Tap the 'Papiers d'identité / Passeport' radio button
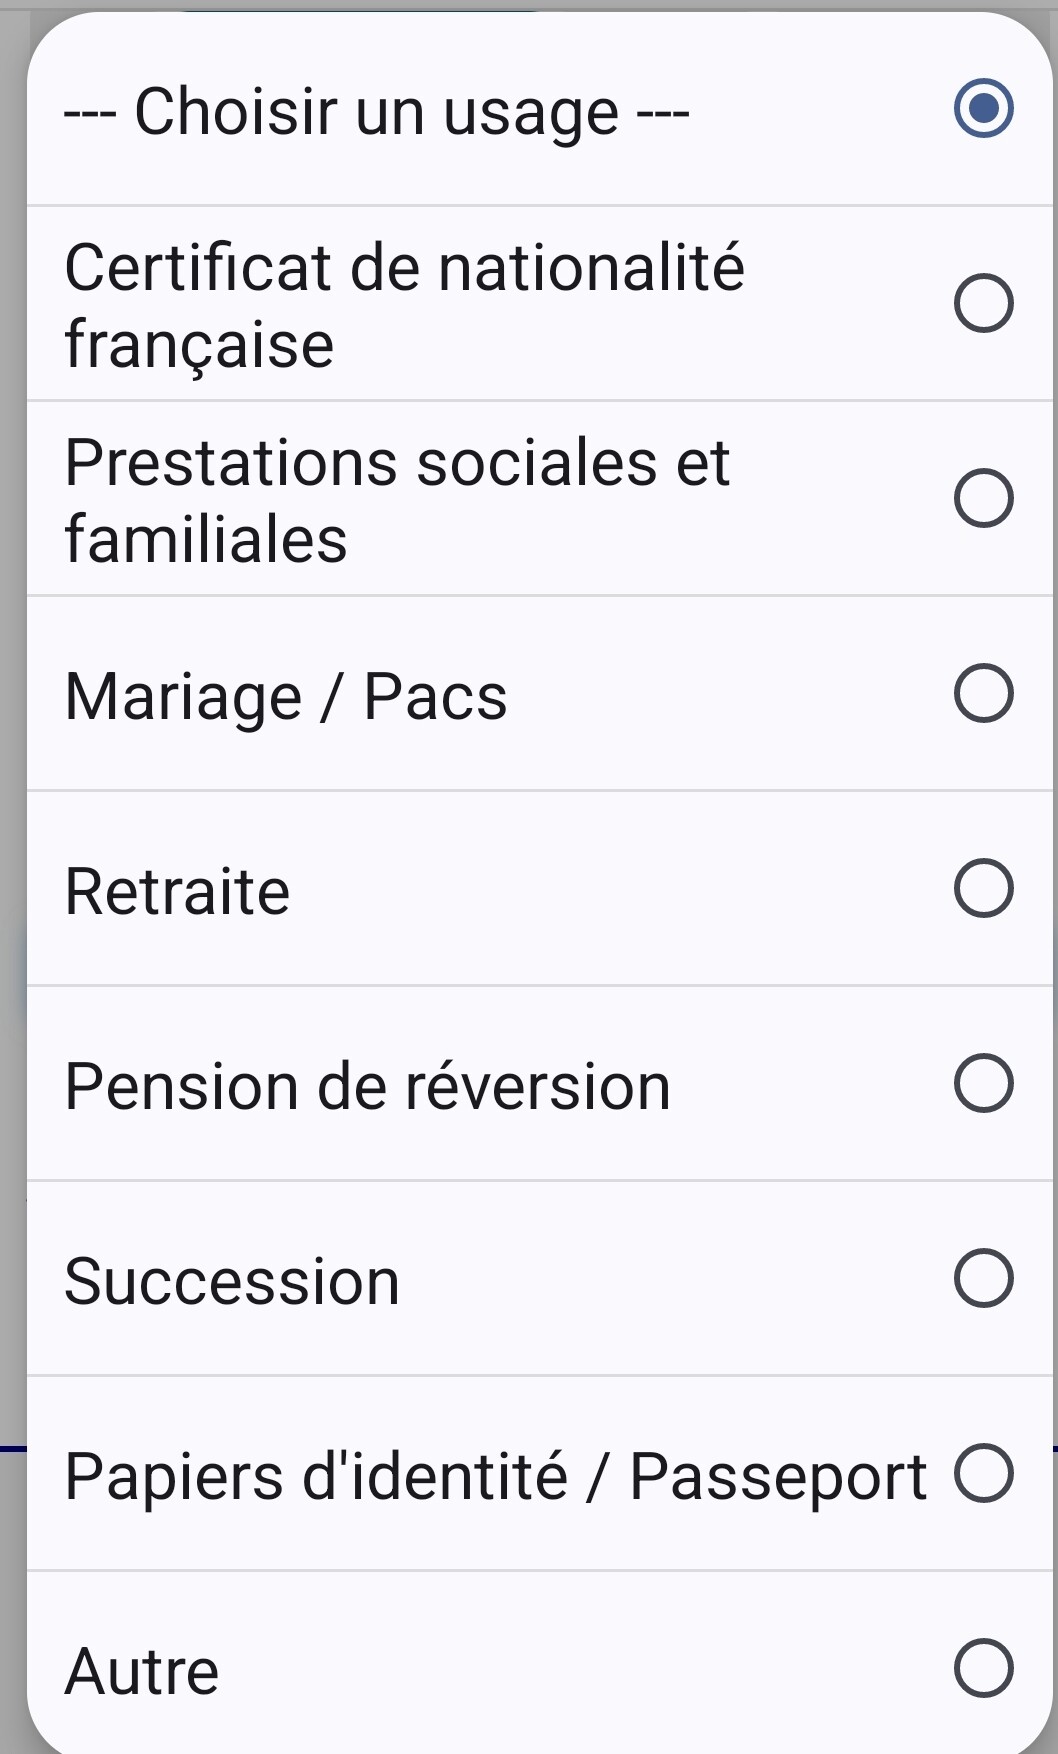1058x1754 pixels. click(983, 1473)
